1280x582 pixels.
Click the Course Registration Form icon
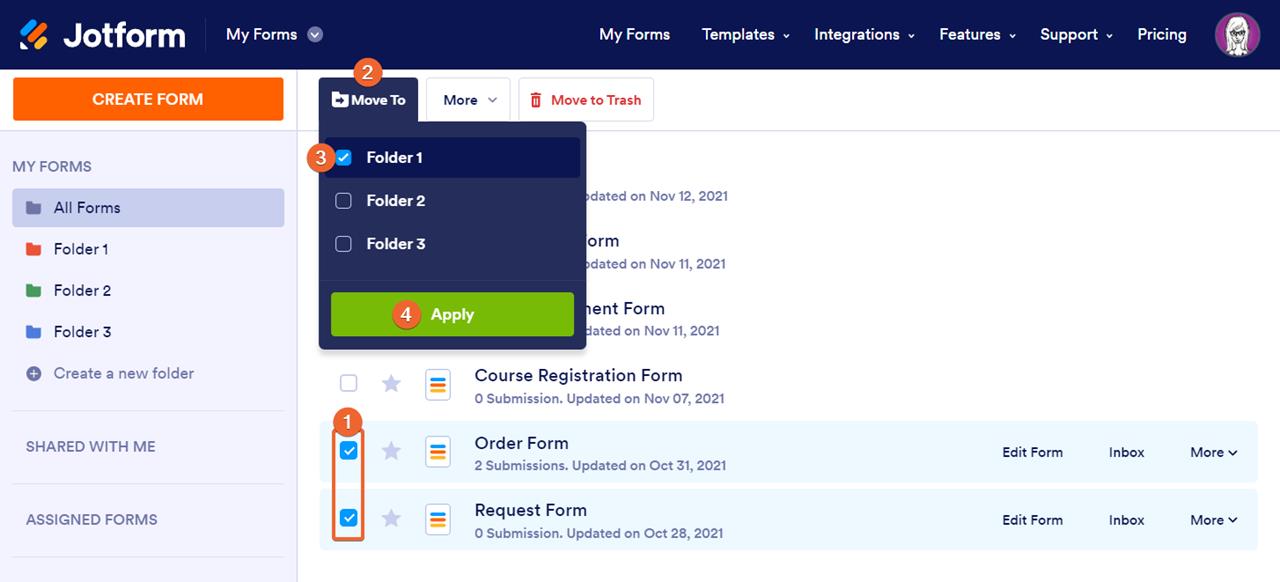tap(438, 384)
